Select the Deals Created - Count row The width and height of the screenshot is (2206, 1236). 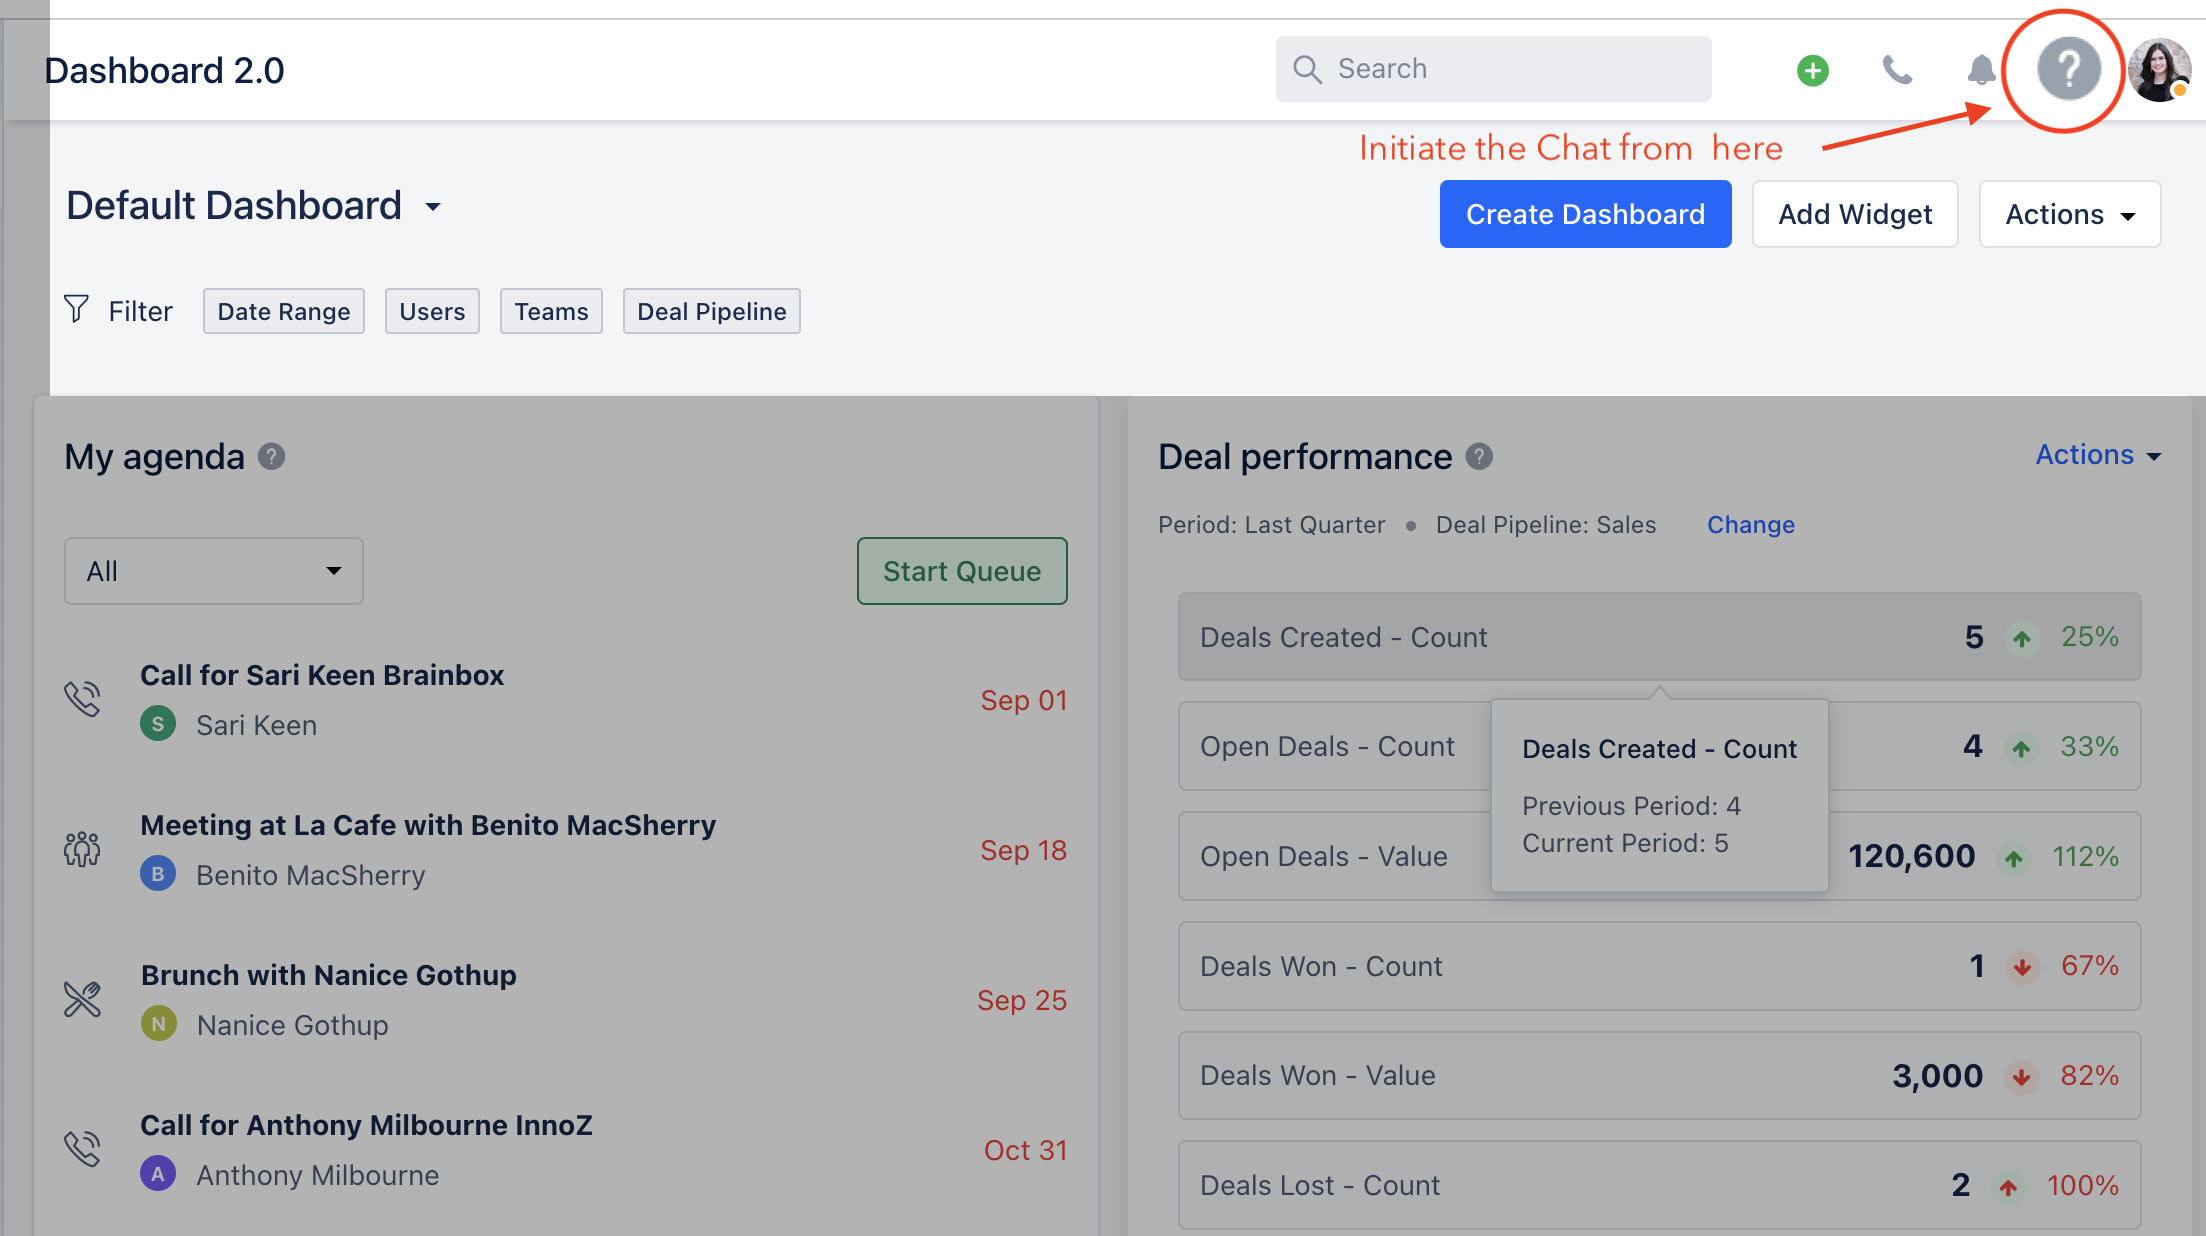click(1659, 637)
